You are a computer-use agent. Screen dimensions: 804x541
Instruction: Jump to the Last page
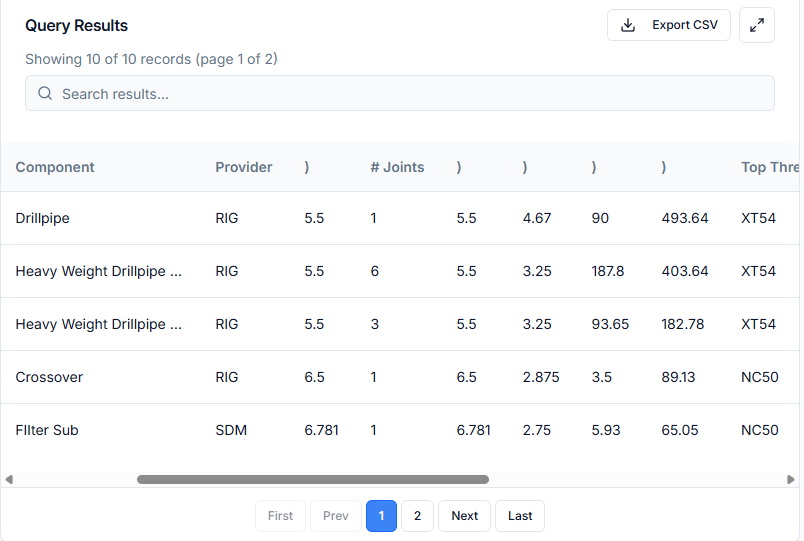click(x=520, y=516)
